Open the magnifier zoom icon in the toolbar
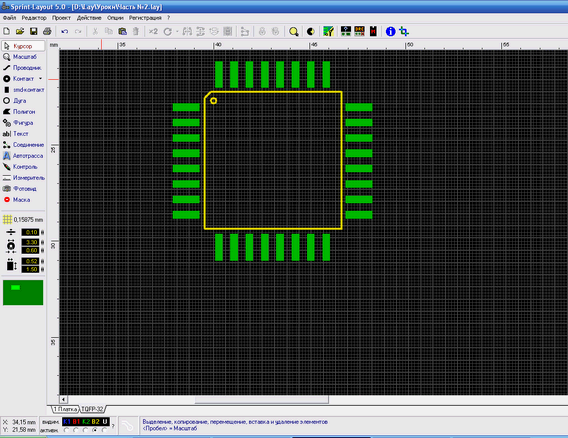568x438 pixels. pos(293,32)
